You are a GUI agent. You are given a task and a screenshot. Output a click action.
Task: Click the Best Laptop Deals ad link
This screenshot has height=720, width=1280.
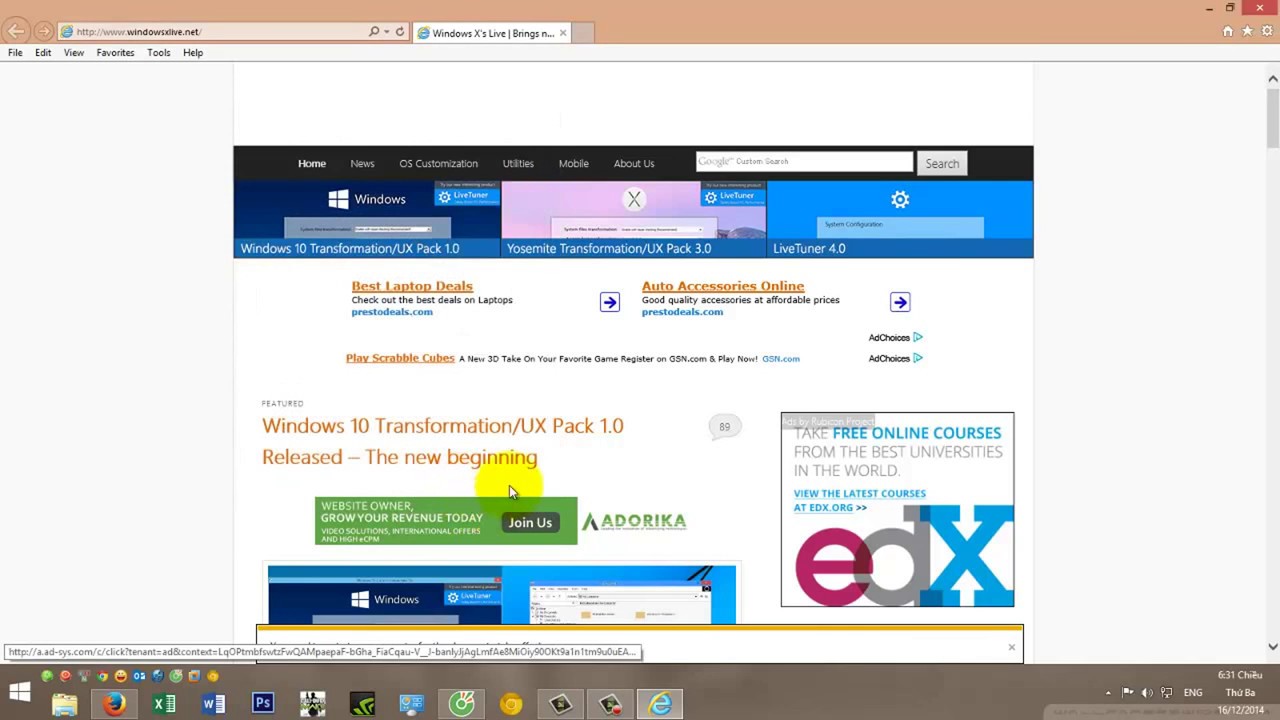412,286
